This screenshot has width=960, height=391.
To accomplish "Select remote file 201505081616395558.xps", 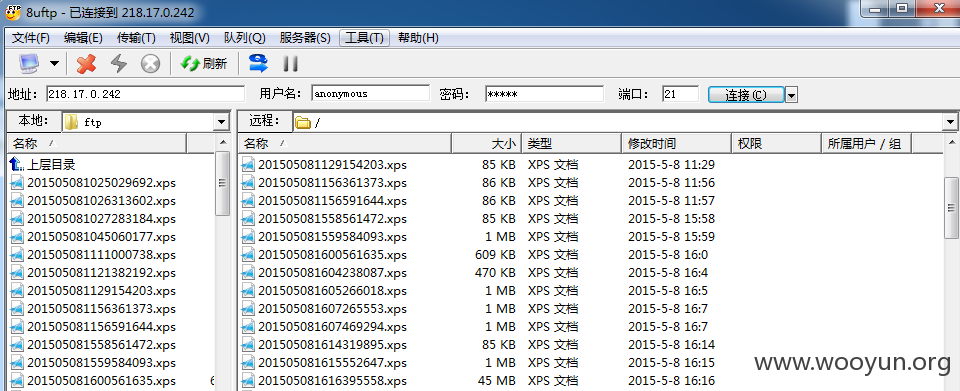I will point(332,381).
